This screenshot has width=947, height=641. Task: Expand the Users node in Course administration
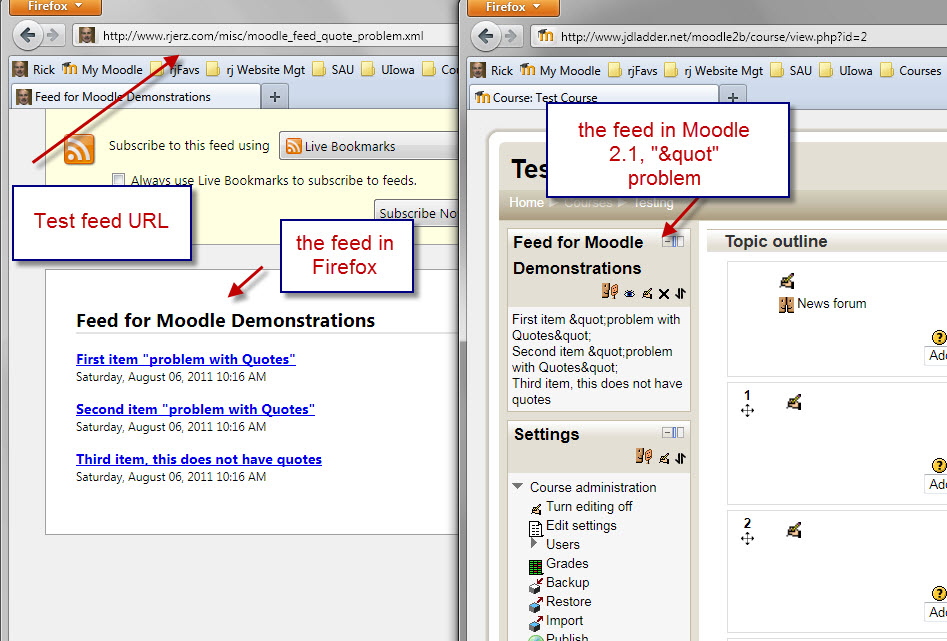tap(534, 543)
